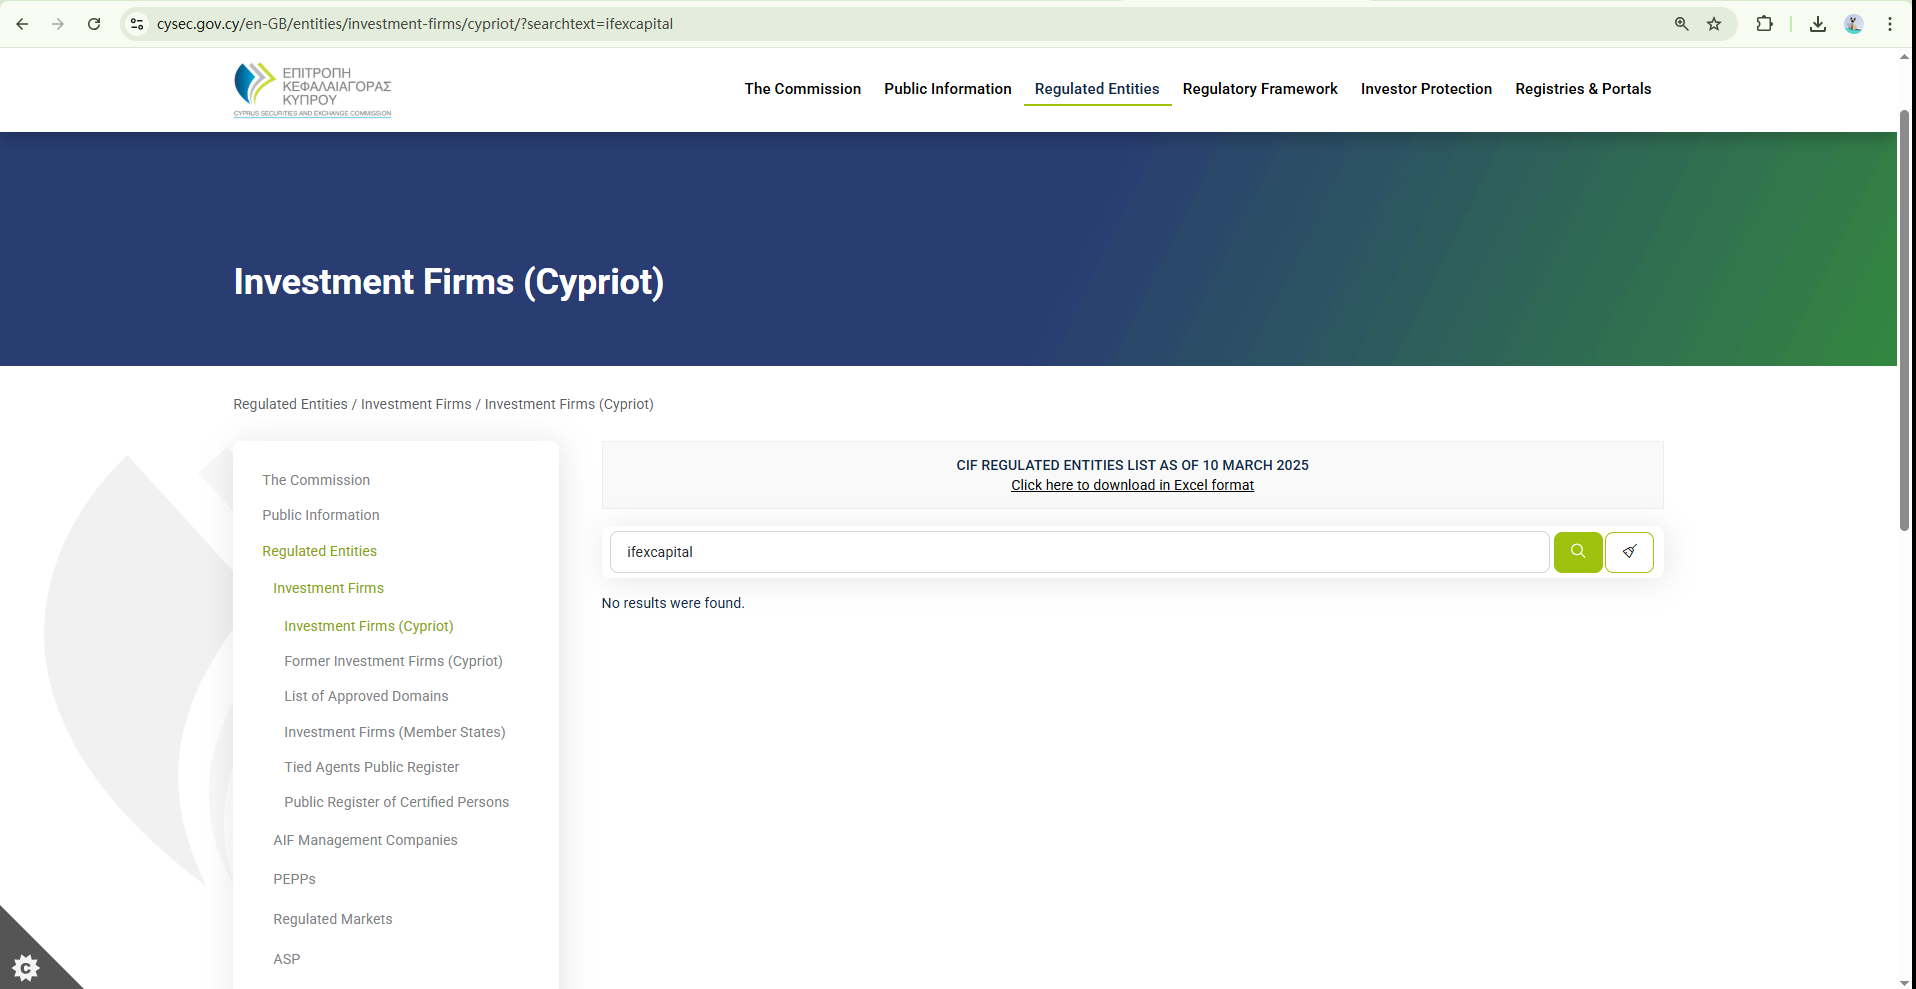This screenshot has width=1916, height=989.
Task: Click the search field containing ifexcapital
Action: tap(1078, 552)
